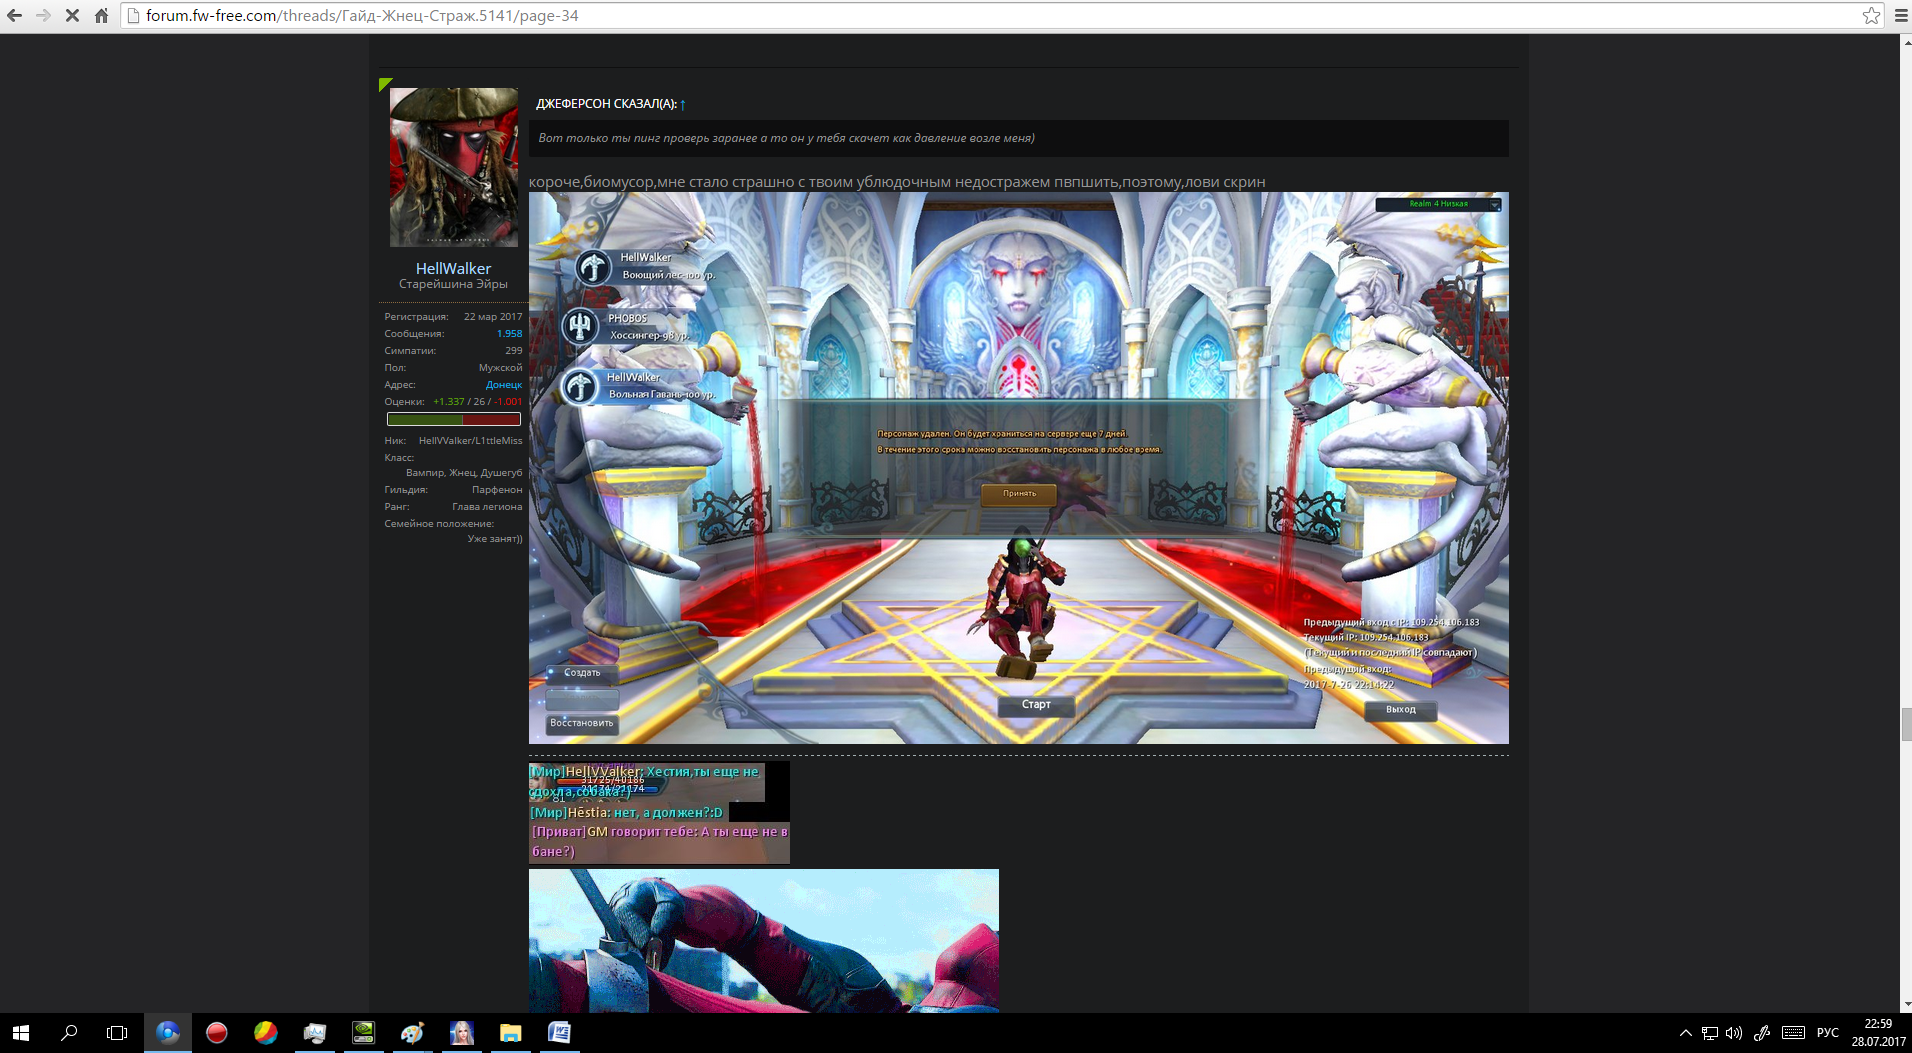
Task: Open the system monitor app on taskbar
Action: 314,1033
